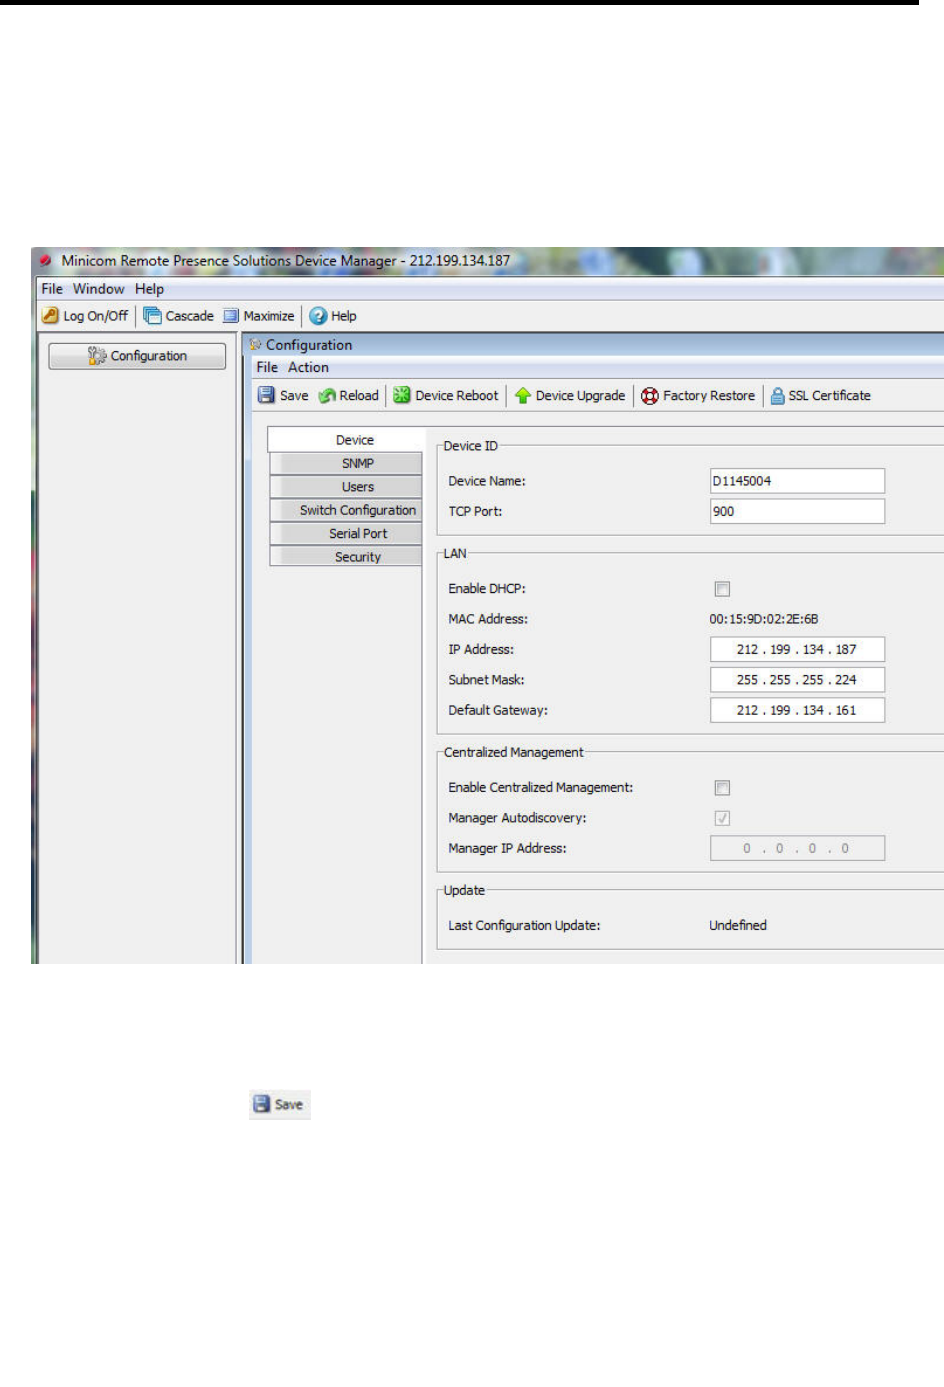Open the Window menu

click(98, 288)
